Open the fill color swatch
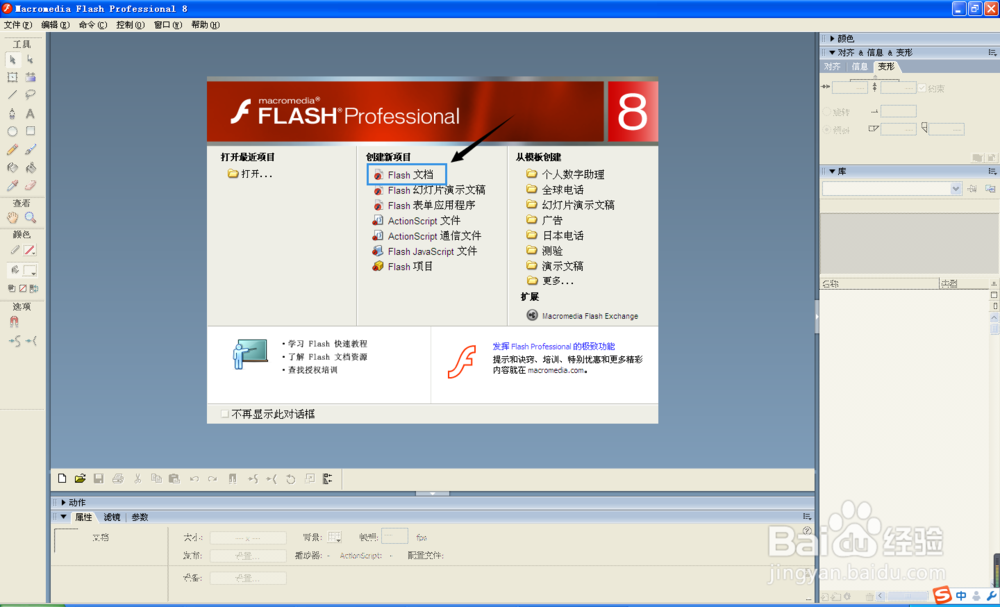Viewport: 1000px width, 607px height. tap(29, 270)
